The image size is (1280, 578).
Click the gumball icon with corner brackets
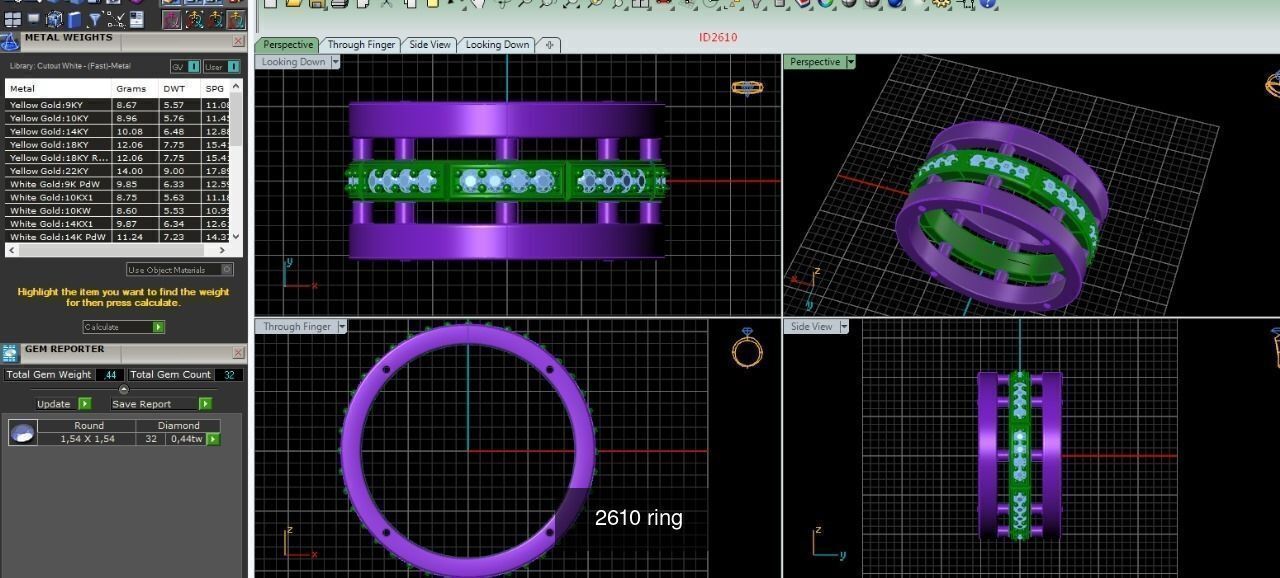(x=195, y=20)
